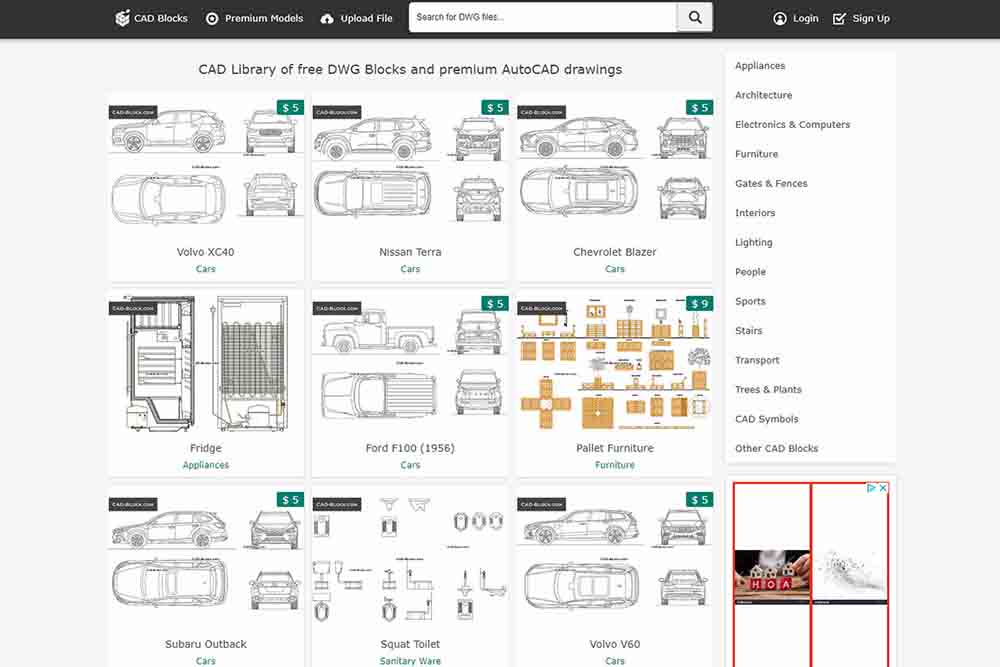Click the AdChoices triangle icon
Viewport: 1000px width, 667px height.
[x=871, y=488]
